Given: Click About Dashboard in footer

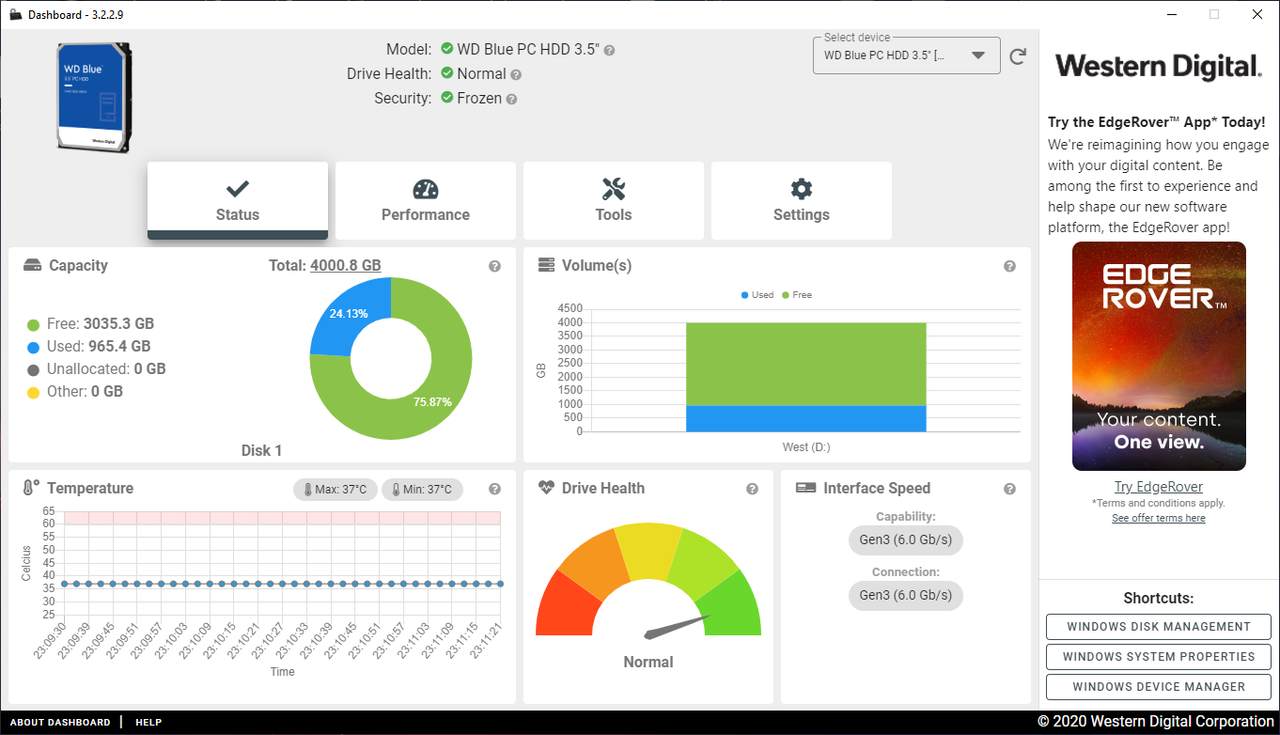Looking at the screenshot, I should click(x=60, y=722).
